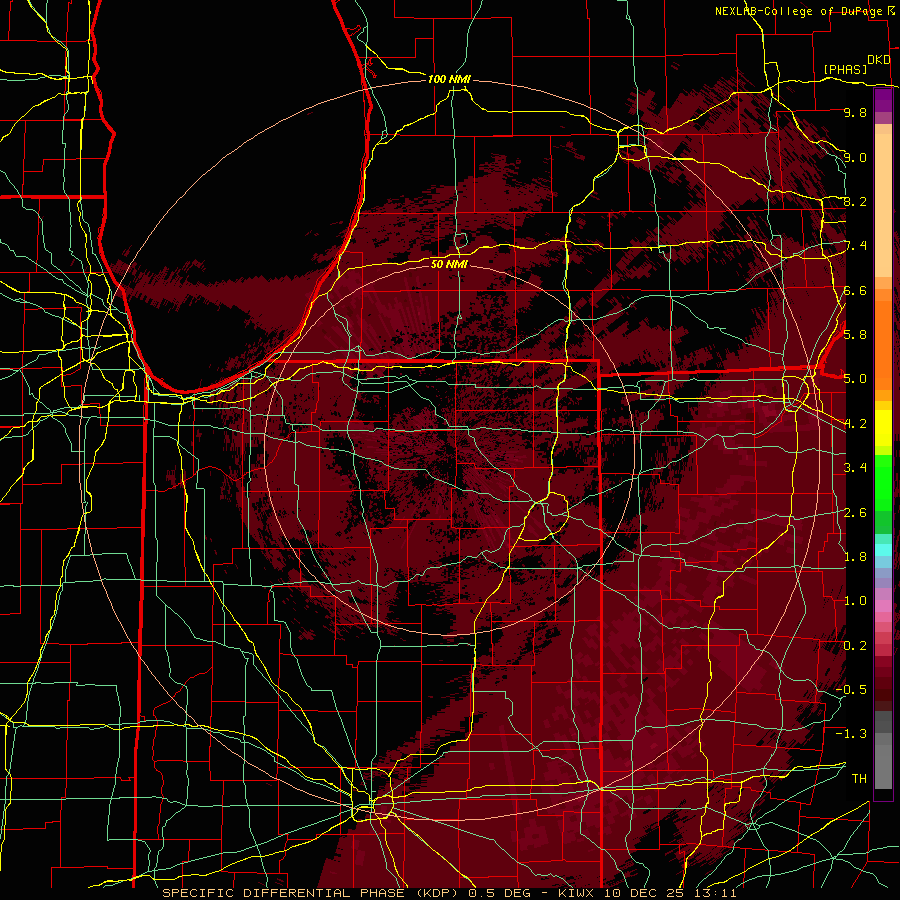Click the 5.0 scale value

click(x=855, y=379)
